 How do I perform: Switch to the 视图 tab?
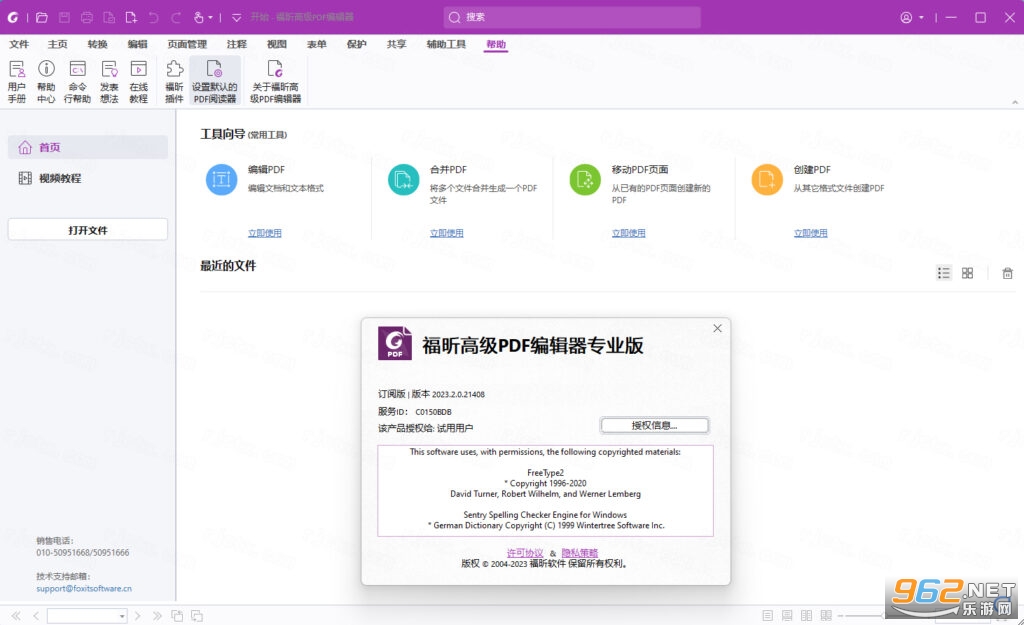(x=276, y=44)
